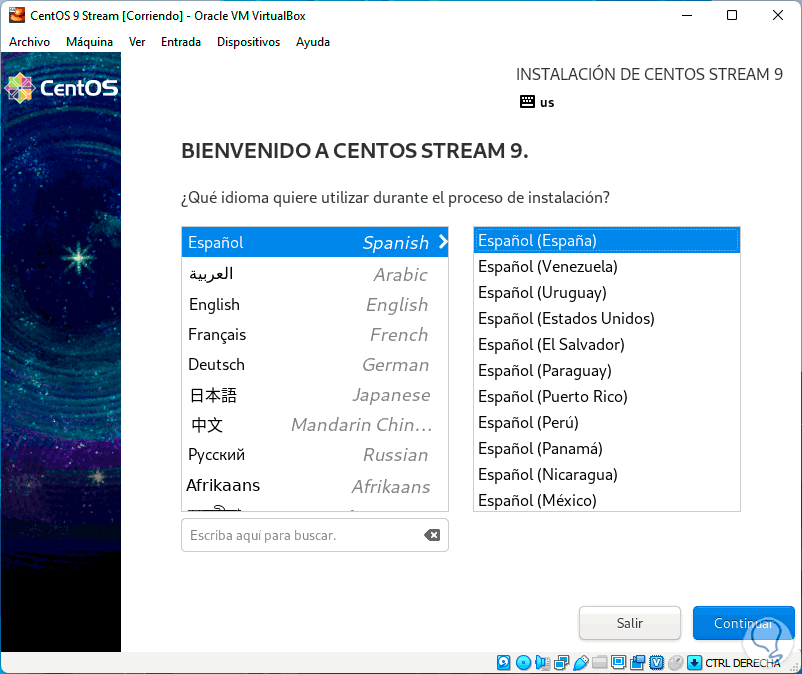Click the audio status icon
Screen dimensions: 802x674
pos(542,663)
